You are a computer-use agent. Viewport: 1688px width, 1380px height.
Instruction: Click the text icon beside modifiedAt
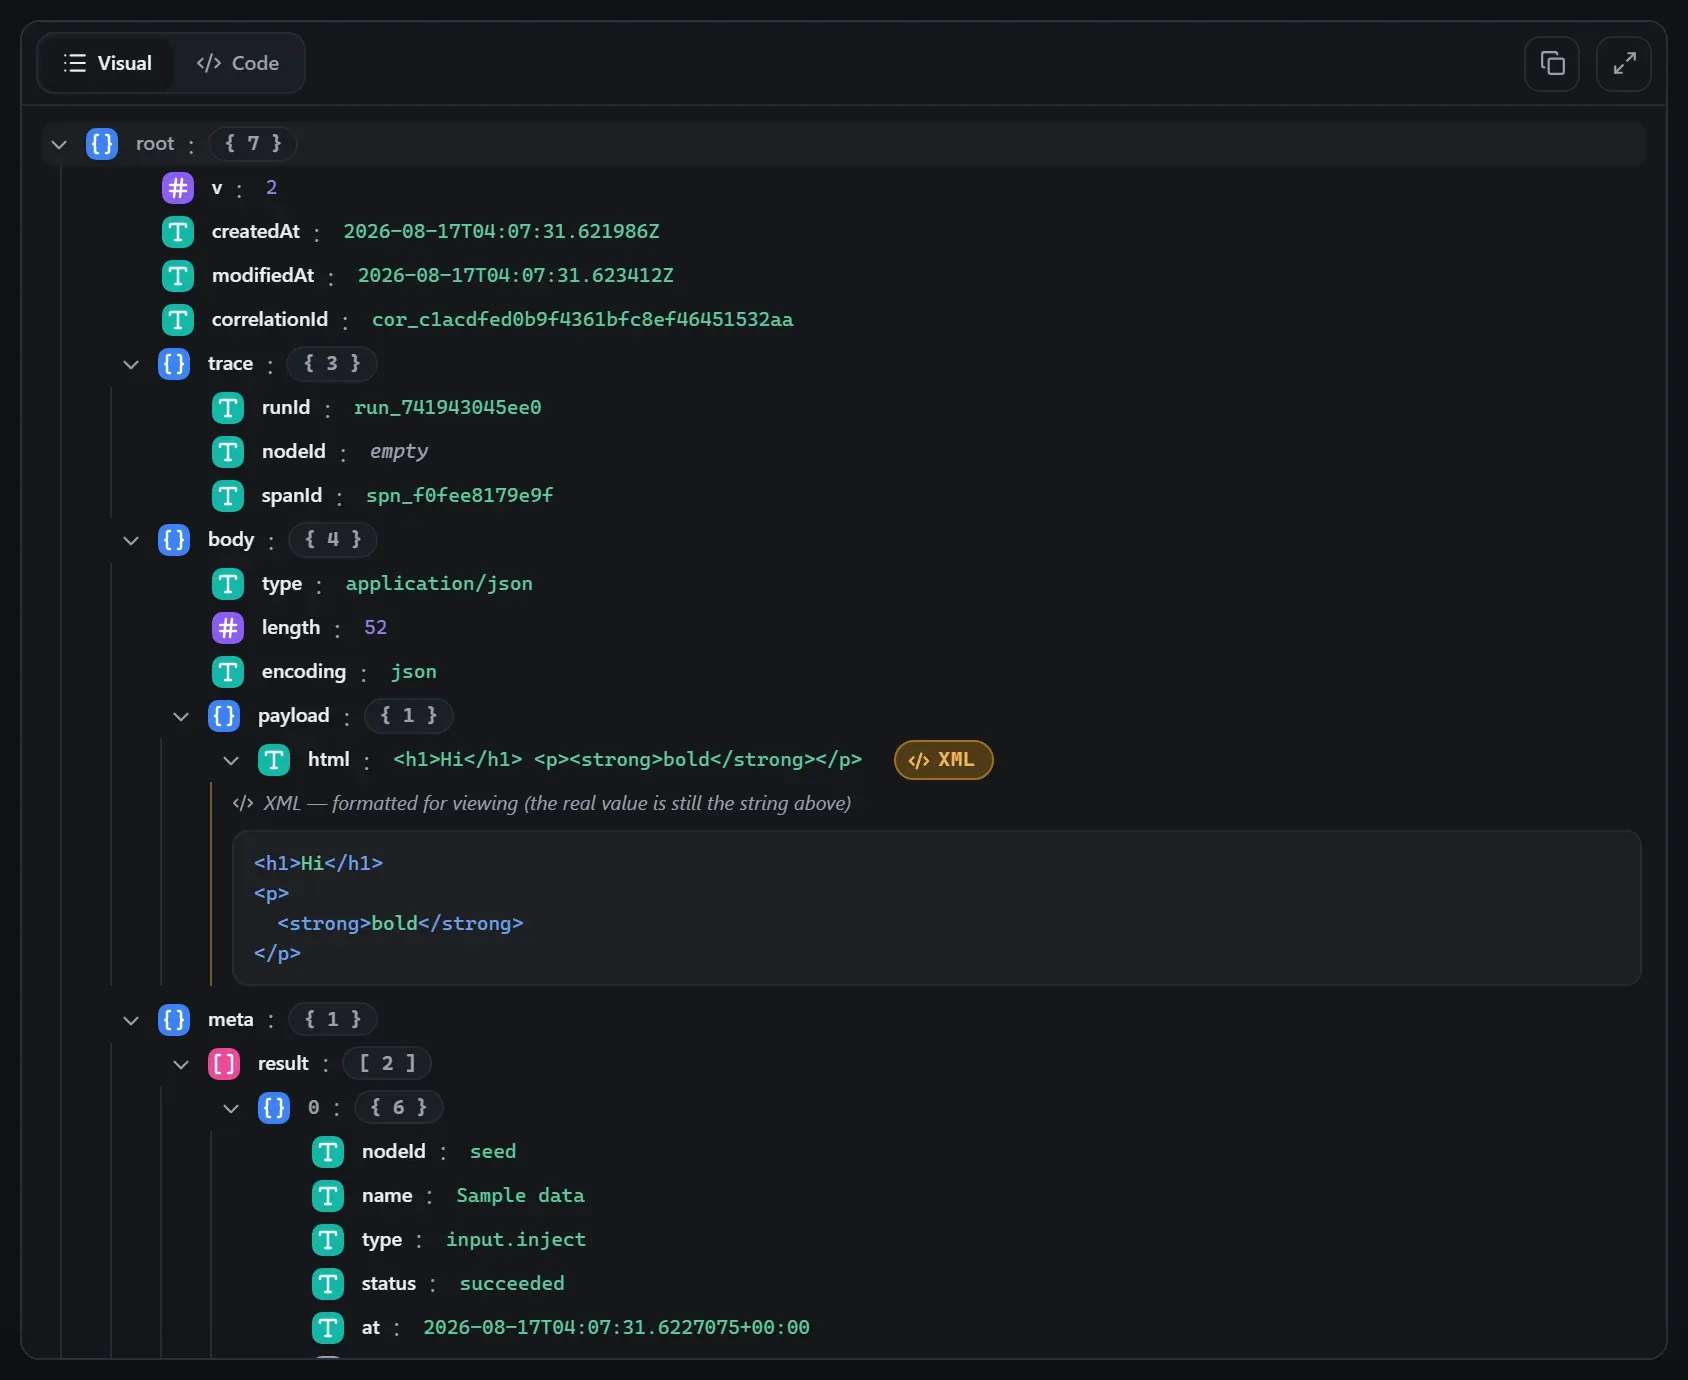click(178, 276)
